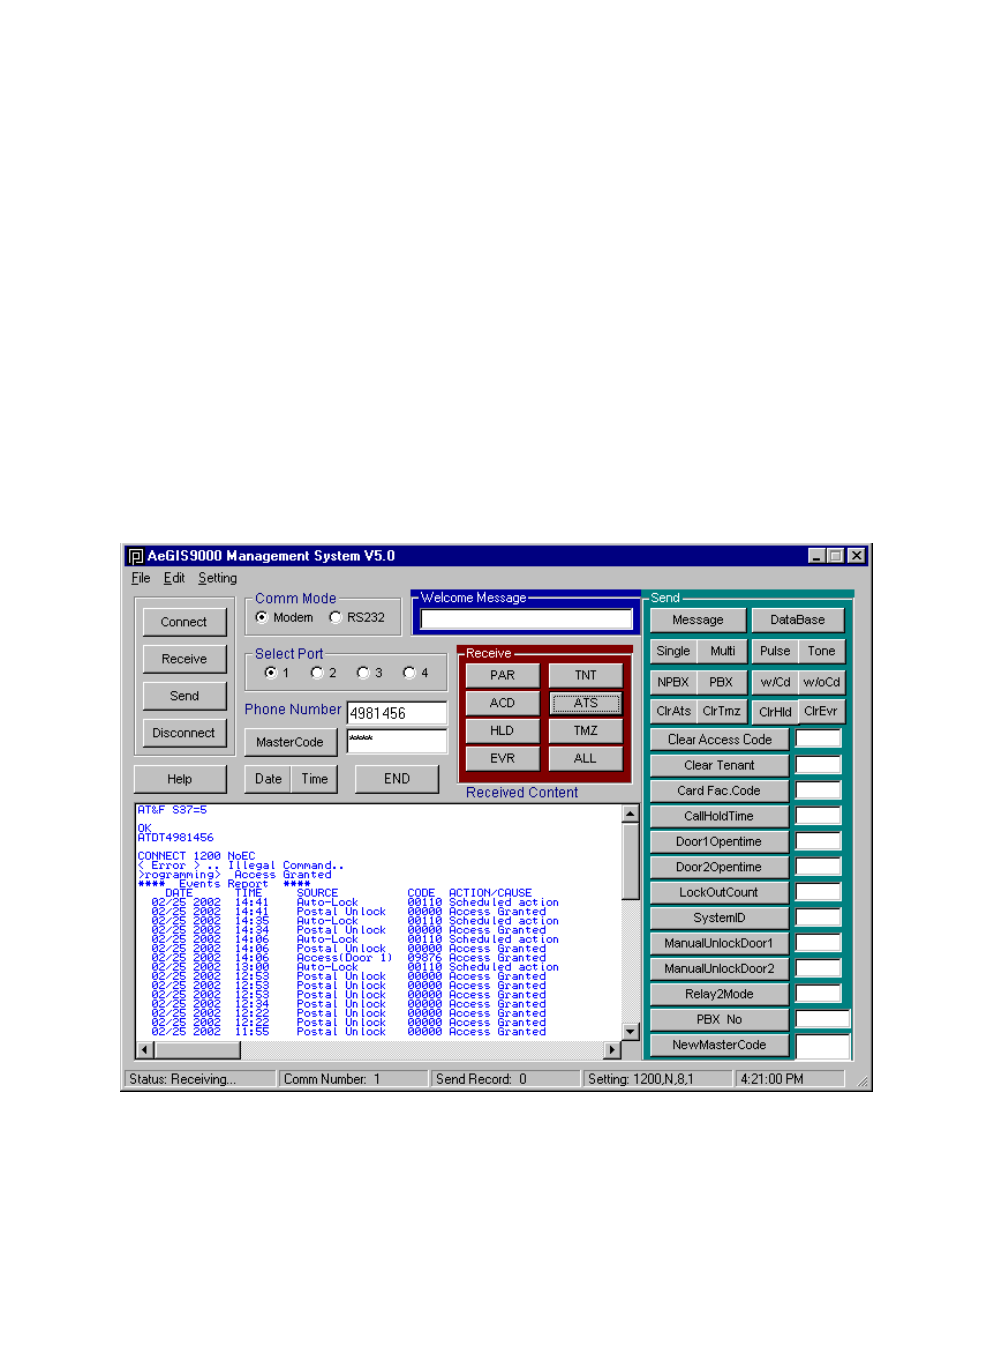Open Help
Viewport: 1008px width, 1368px height.
click(x=180, y=779)
